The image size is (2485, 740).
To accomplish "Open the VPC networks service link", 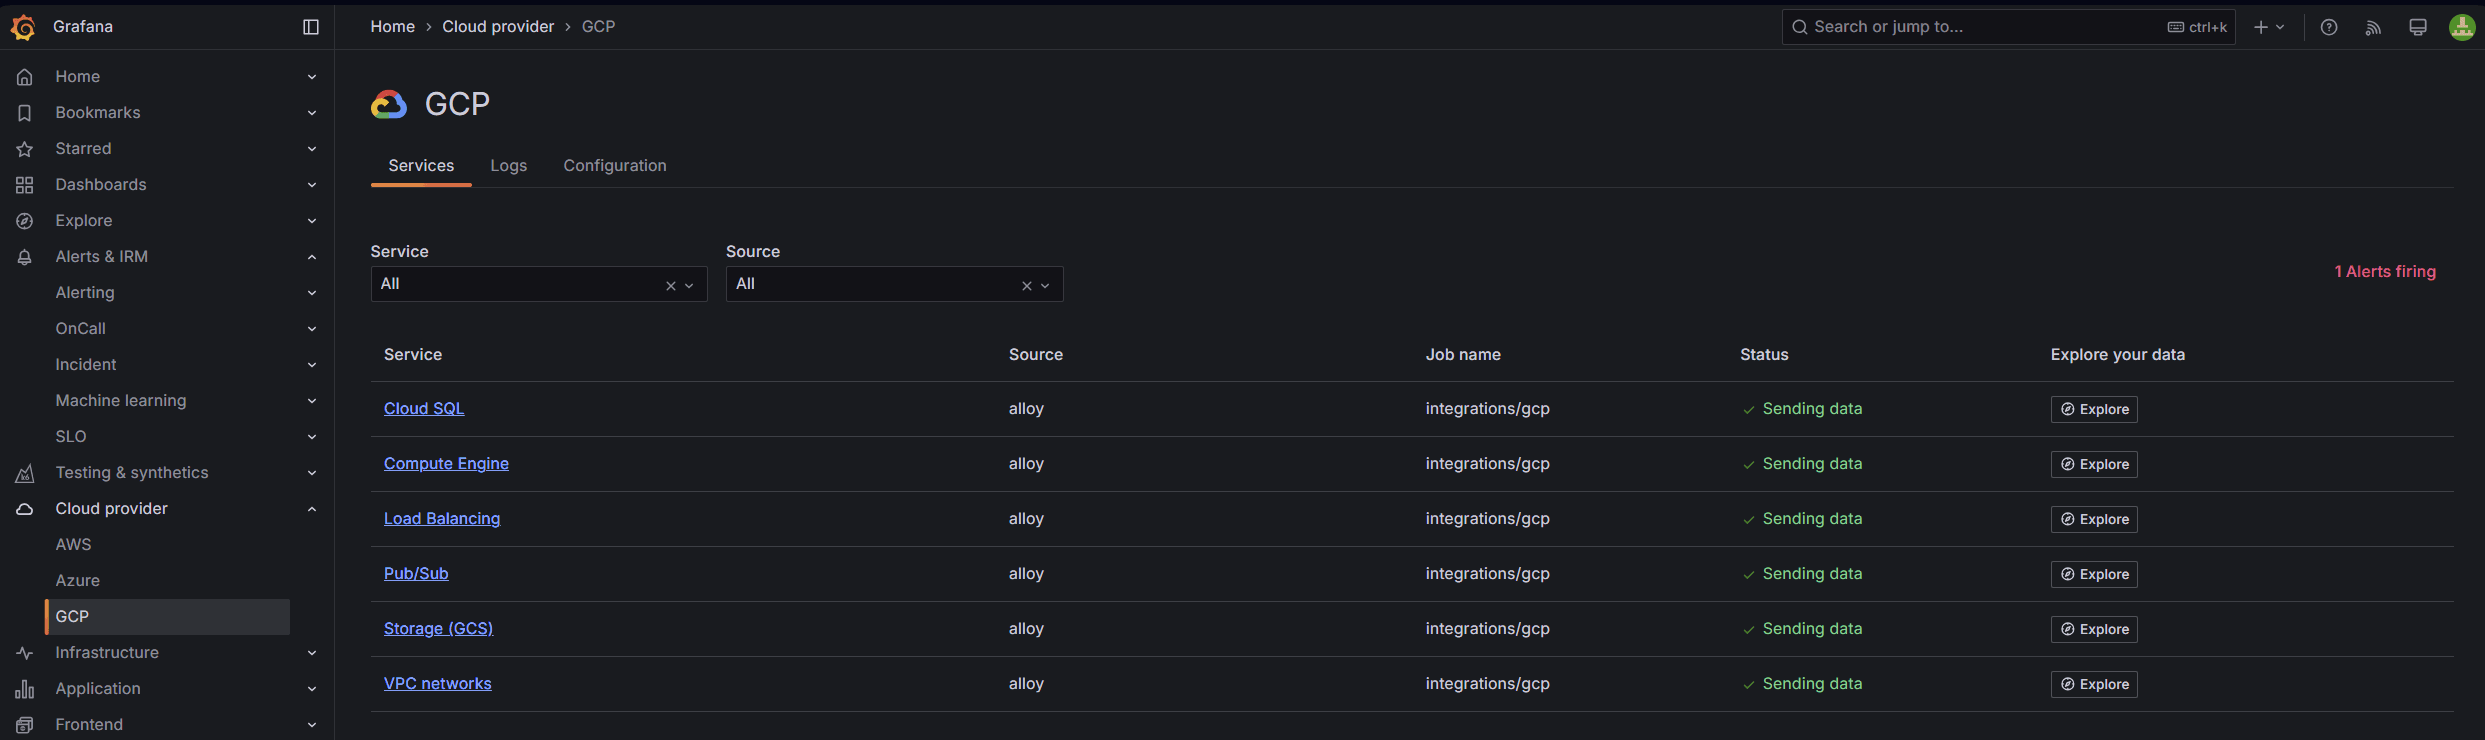I will [x=438, y=684].
